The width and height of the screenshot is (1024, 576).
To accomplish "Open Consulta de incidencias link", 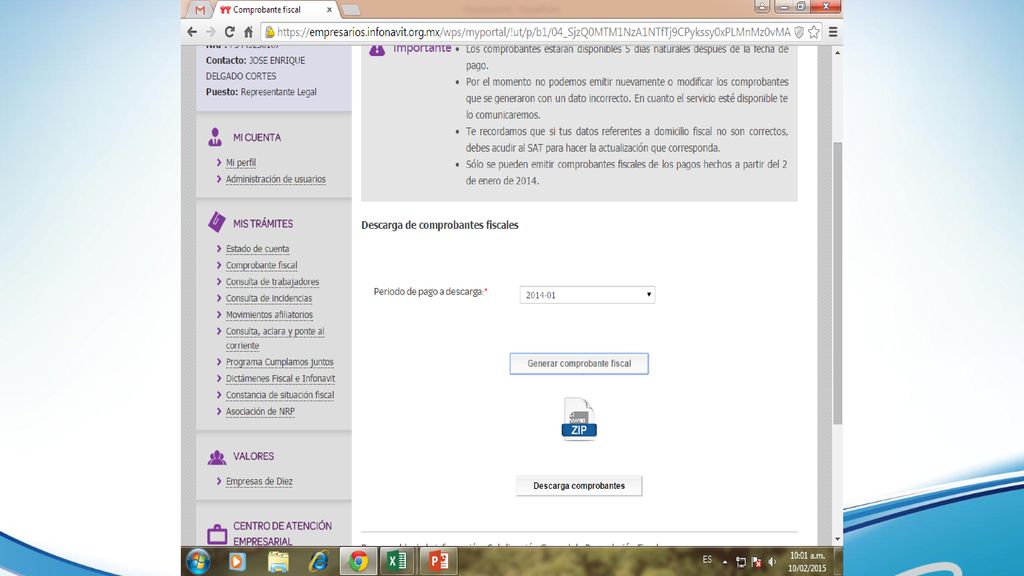I will (269, 298).
